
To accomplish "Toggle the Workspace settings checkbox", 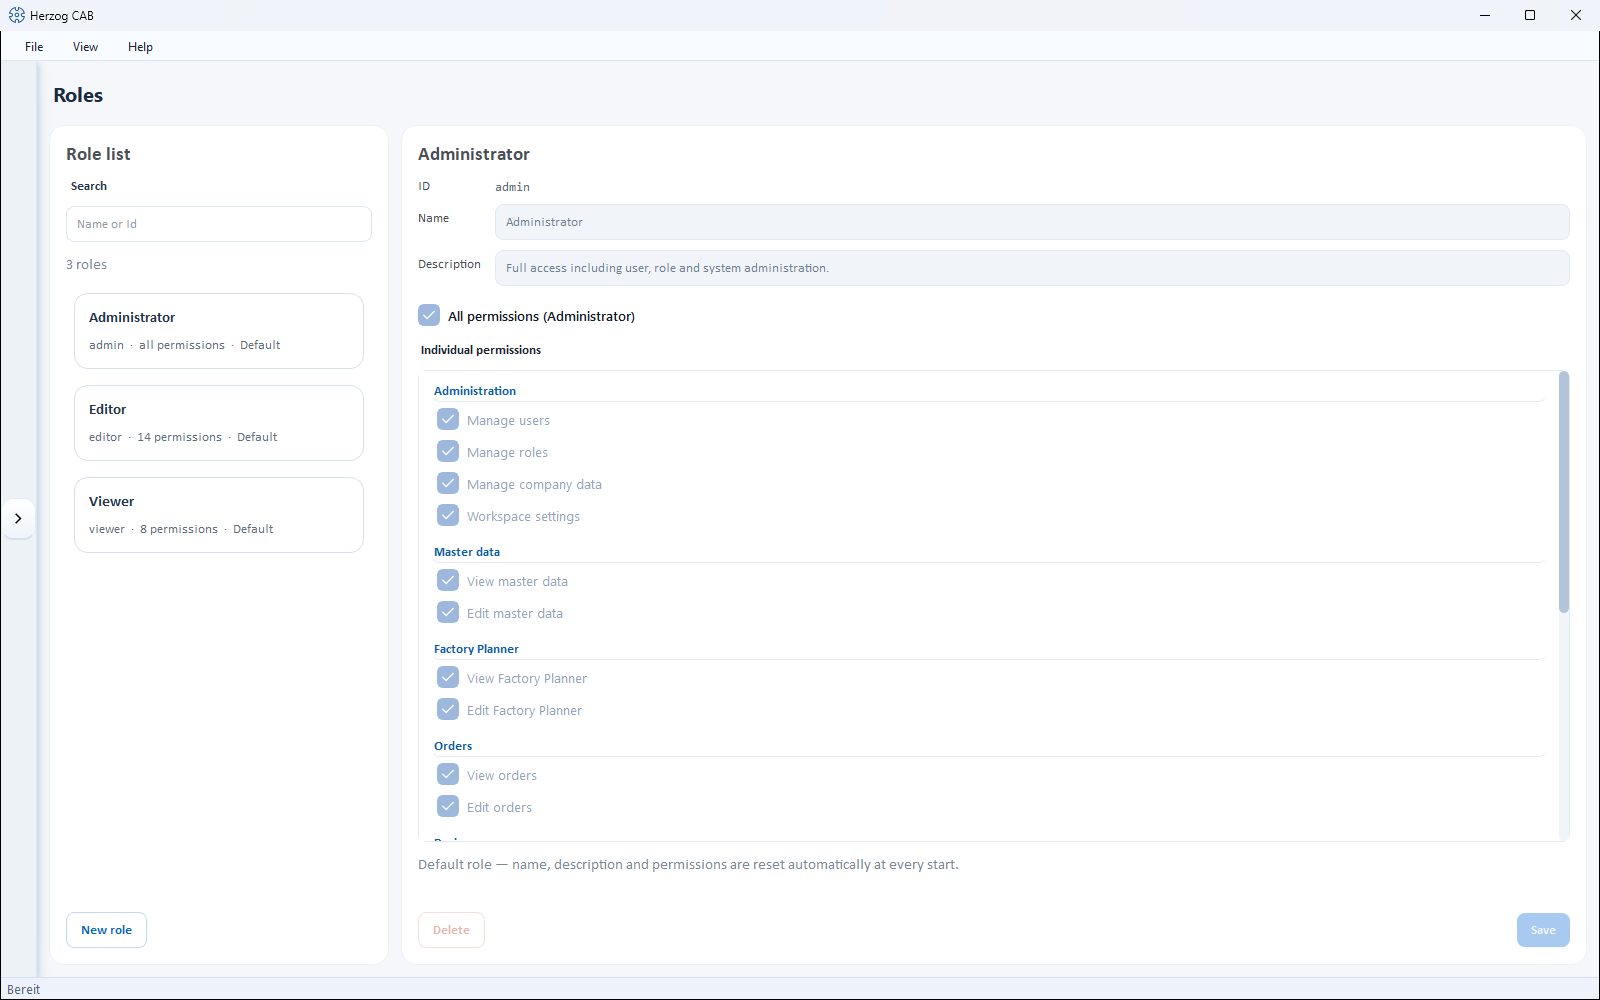I will point(448,516).
